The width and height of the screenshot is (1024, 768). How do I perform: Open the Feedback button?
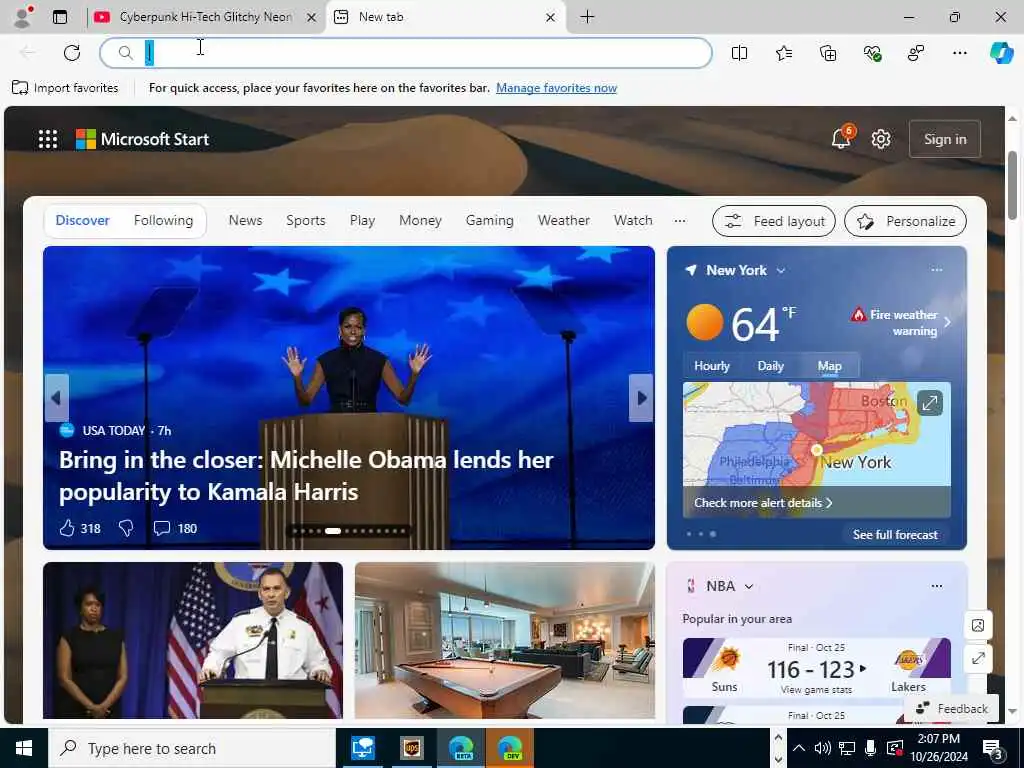coord(952,709)
